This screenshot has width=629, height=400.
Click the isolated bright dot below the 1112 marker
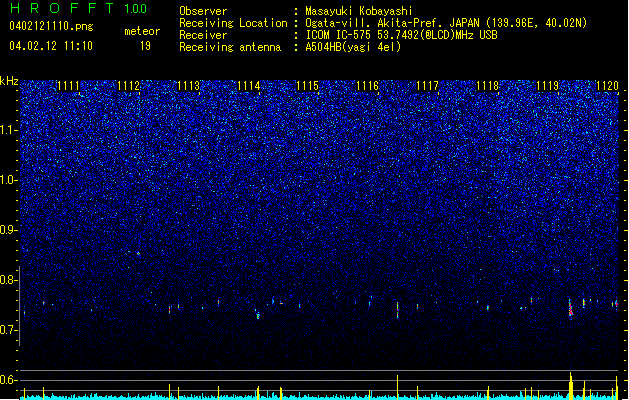coord(138,254)
